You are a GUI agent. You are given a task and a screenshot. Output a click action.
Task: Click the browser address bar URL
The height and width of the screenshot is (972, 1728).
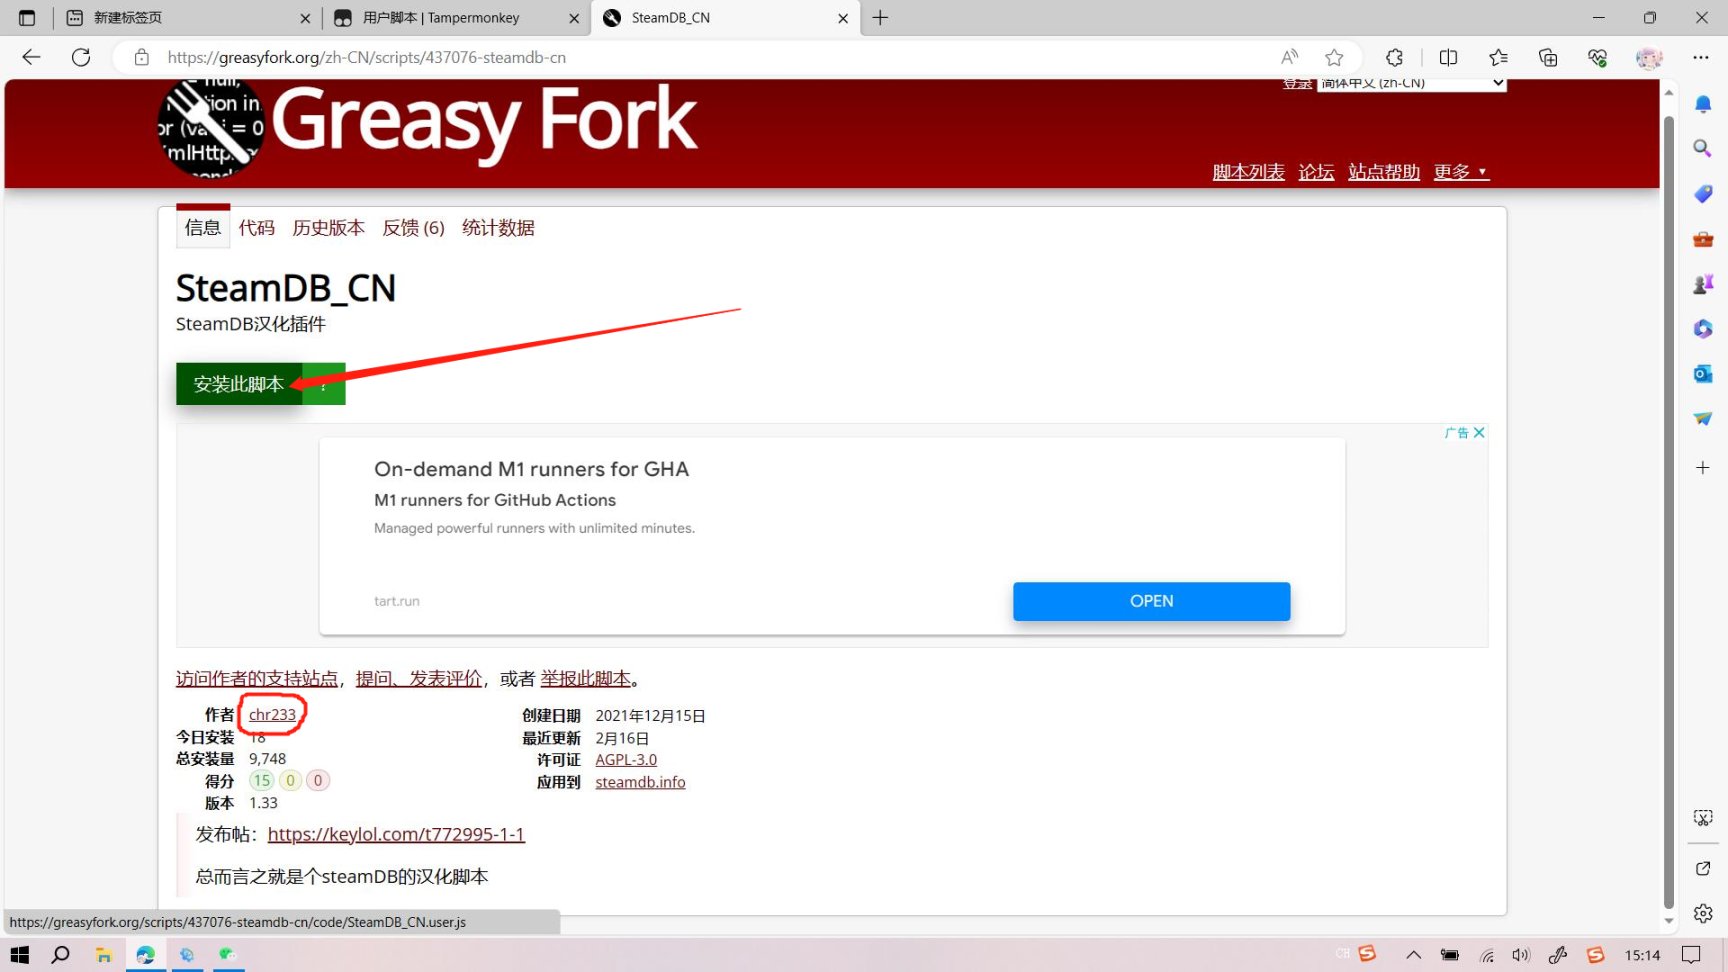367,57
